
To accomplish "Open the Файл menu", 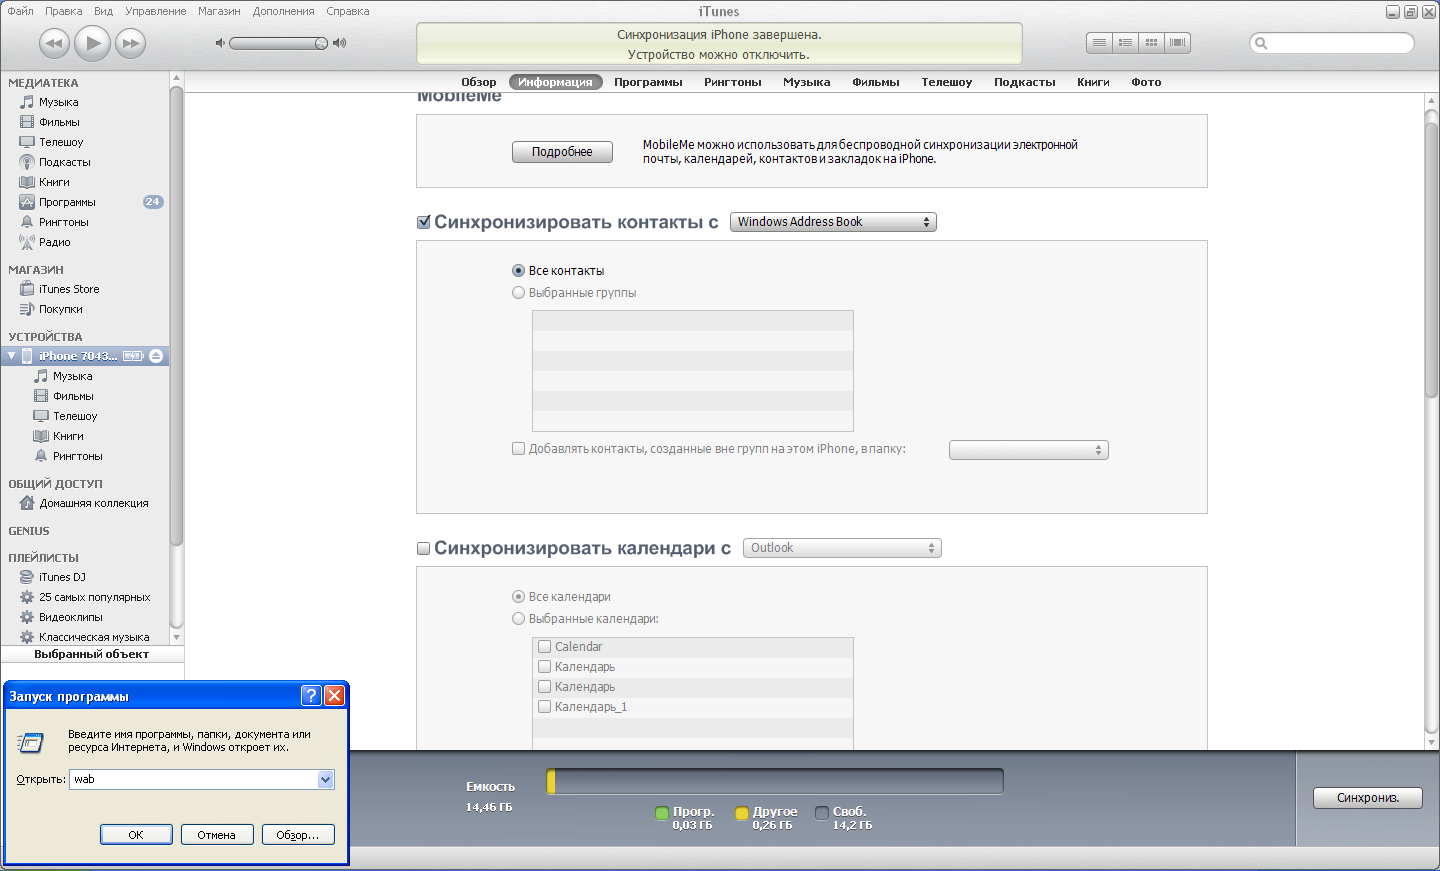I will 20,11.
